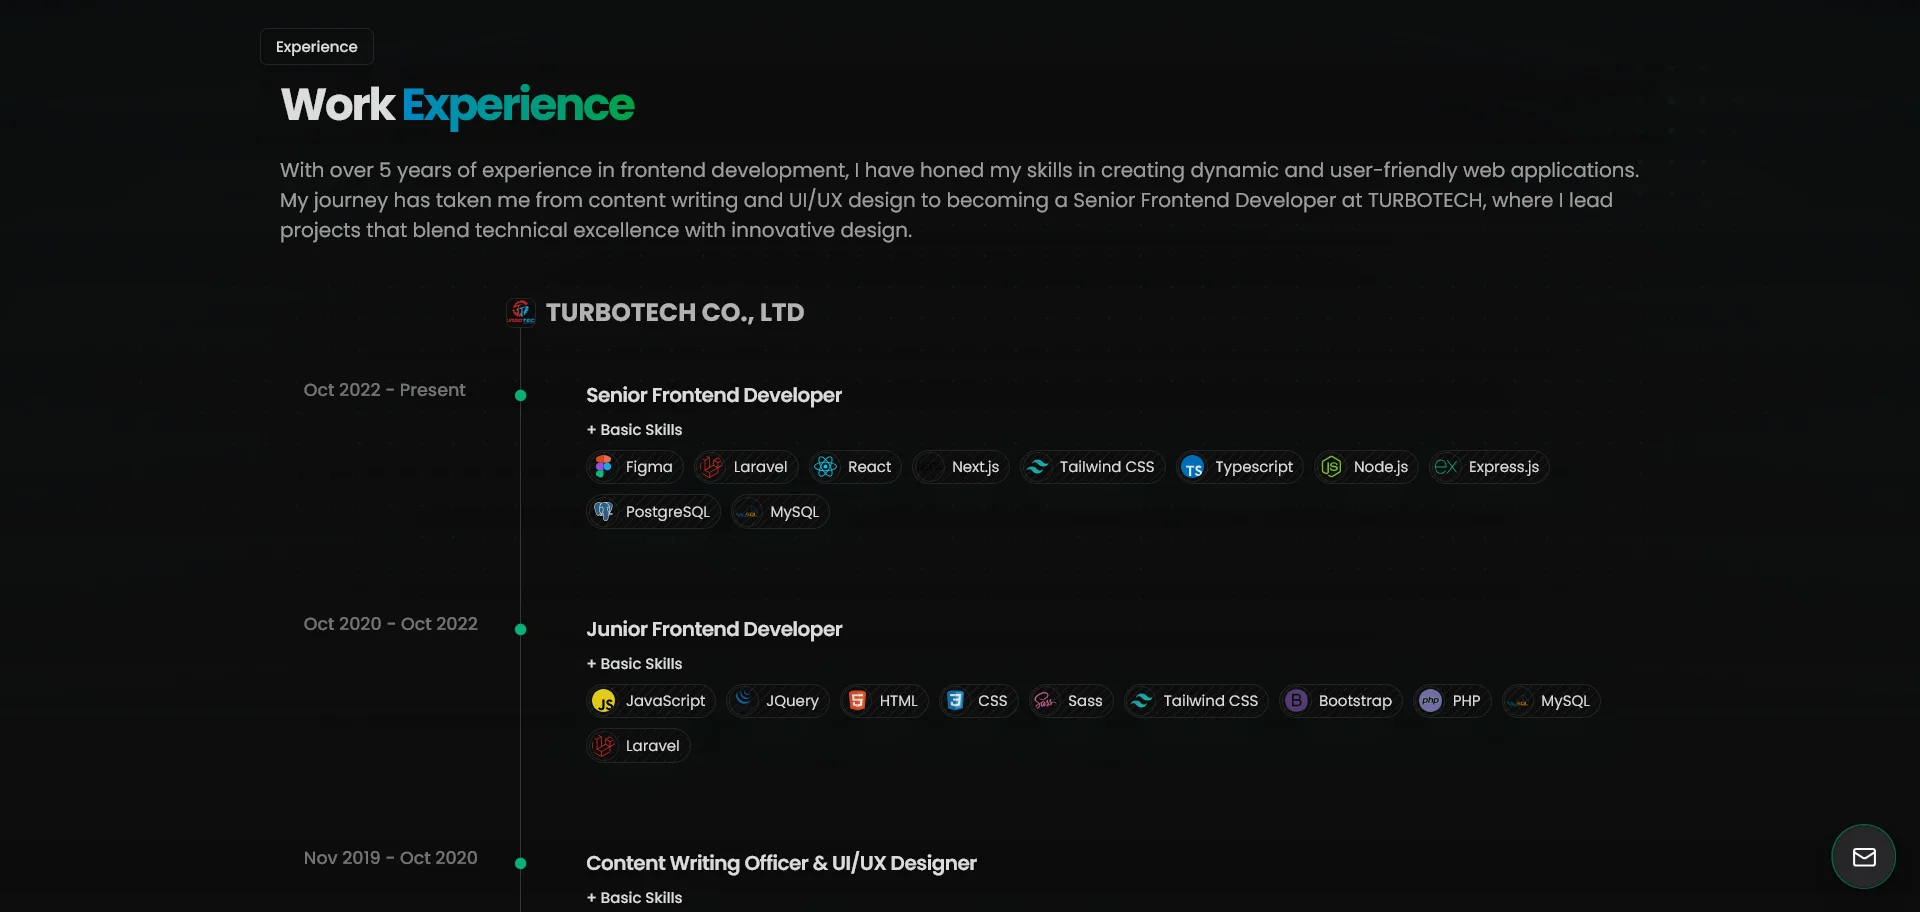
Task: Click the Bootstrap icon badge
Action: click(1297, 700)
